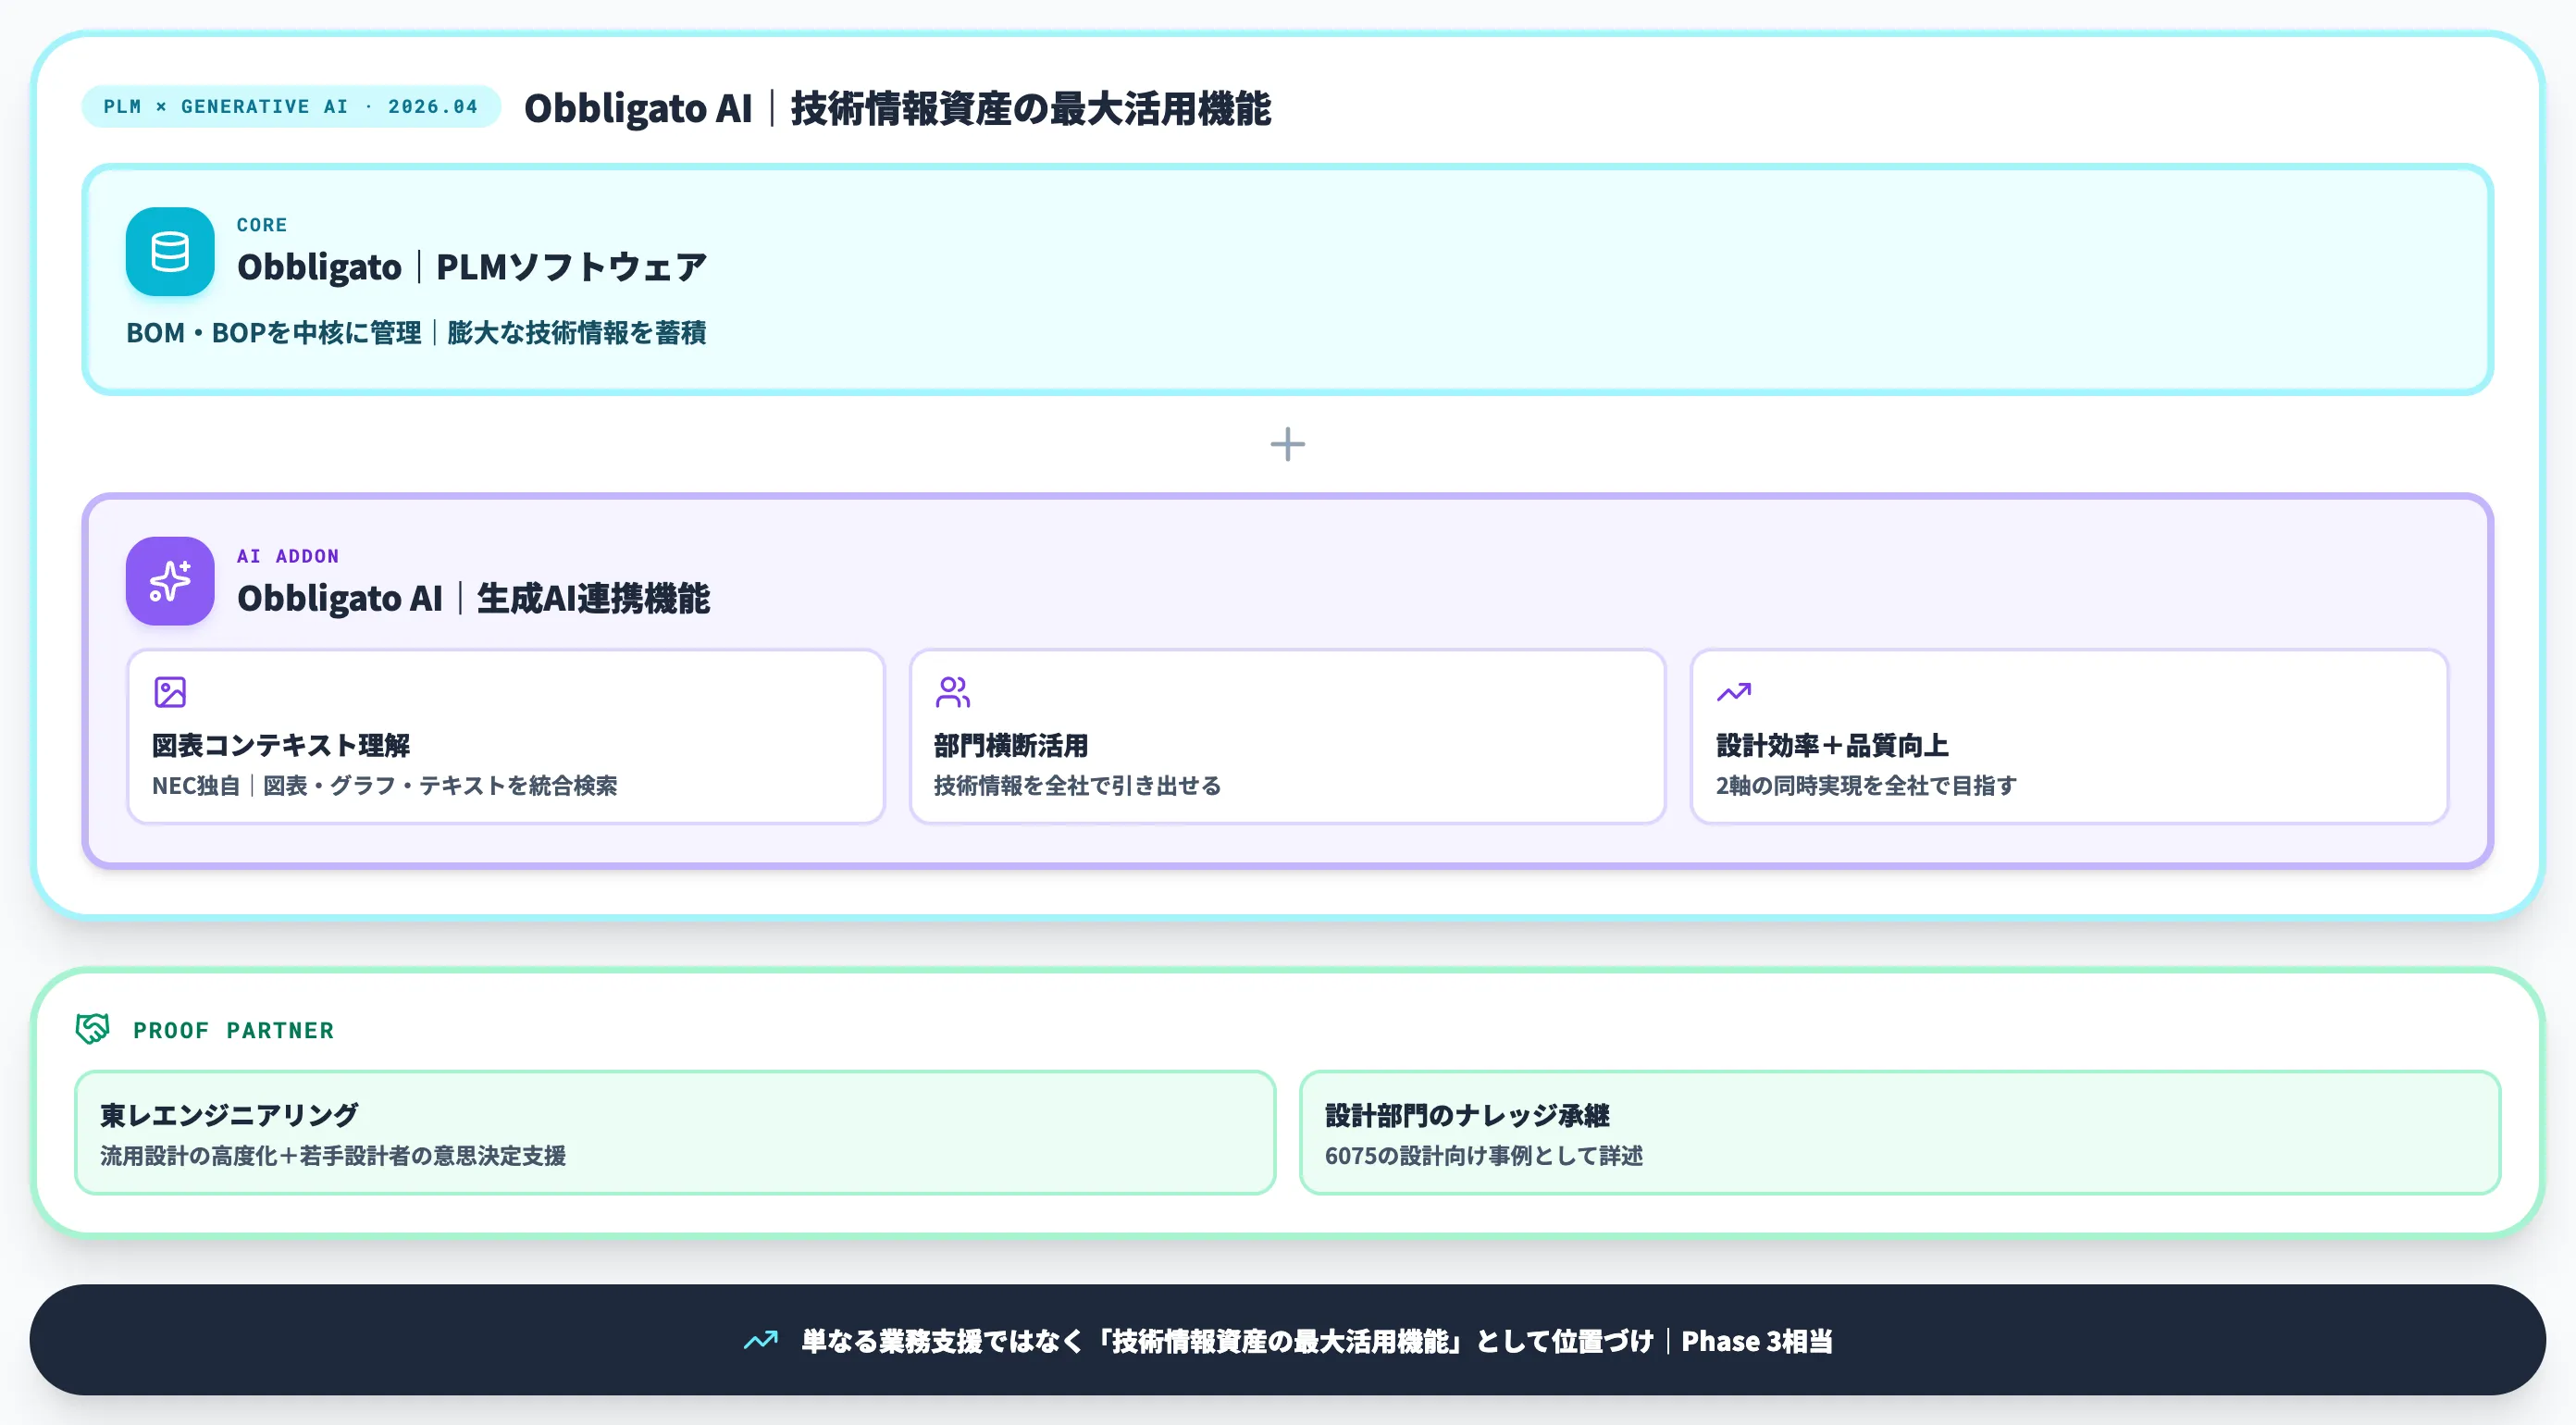Screen dimensions: 2576x1425
Task: Click the handshake icon beside PROOF PARTNER
Action: coord(93,1029)
